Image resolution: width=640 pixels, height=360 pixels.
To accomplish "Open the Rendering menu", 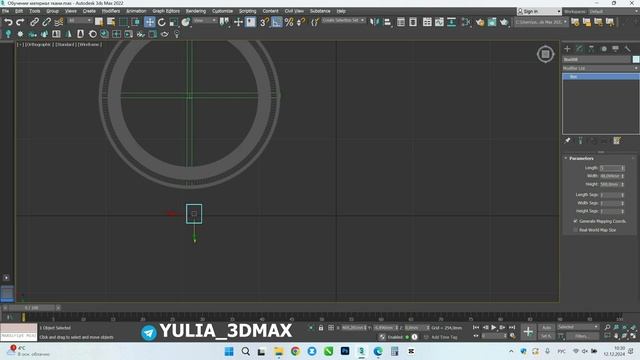I will click(x=196, y=11).
